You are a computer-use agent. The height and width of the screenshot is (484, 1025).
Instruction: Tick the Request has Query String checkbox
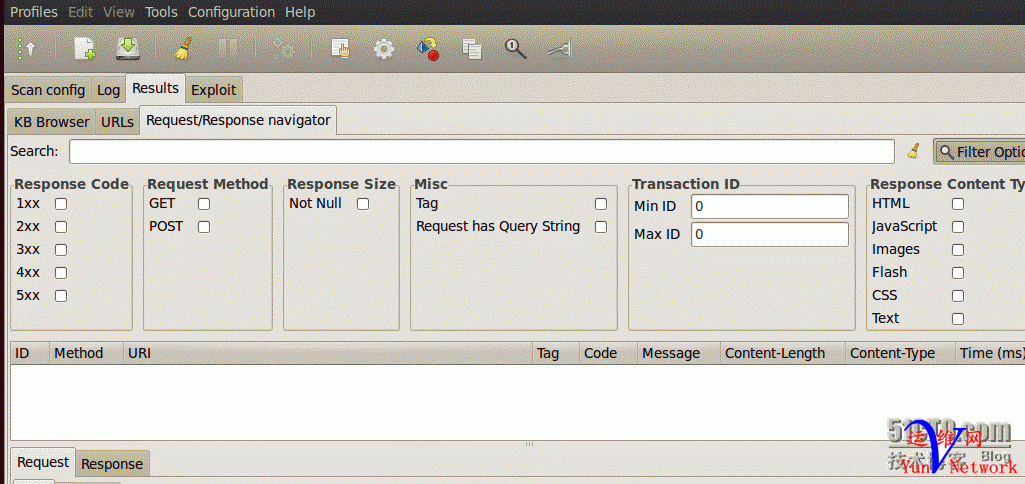click(601, 227)
